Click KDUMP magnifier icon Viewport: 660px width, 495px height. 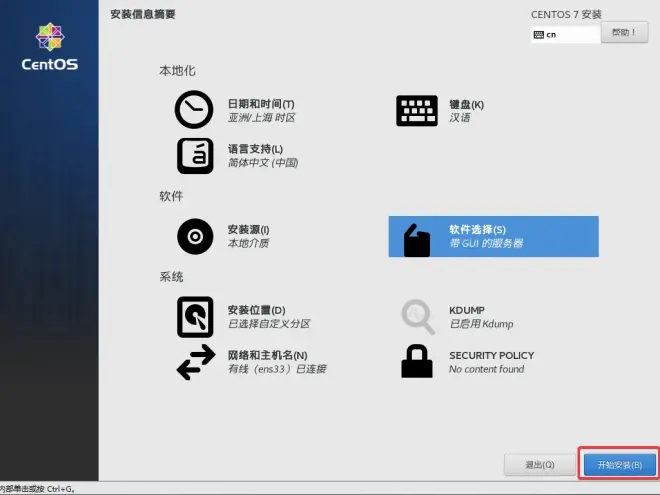tap(418, 317)
